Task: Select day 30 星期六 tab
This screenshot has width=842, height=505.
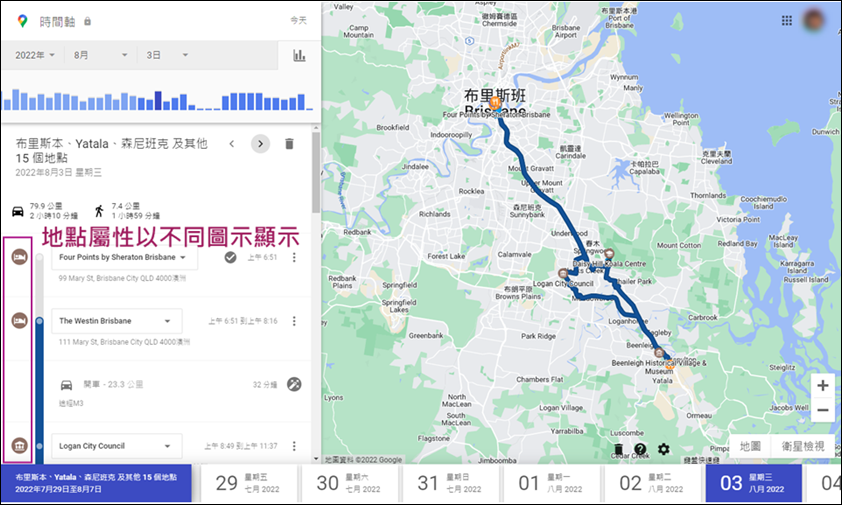Action: coord(349,483)
